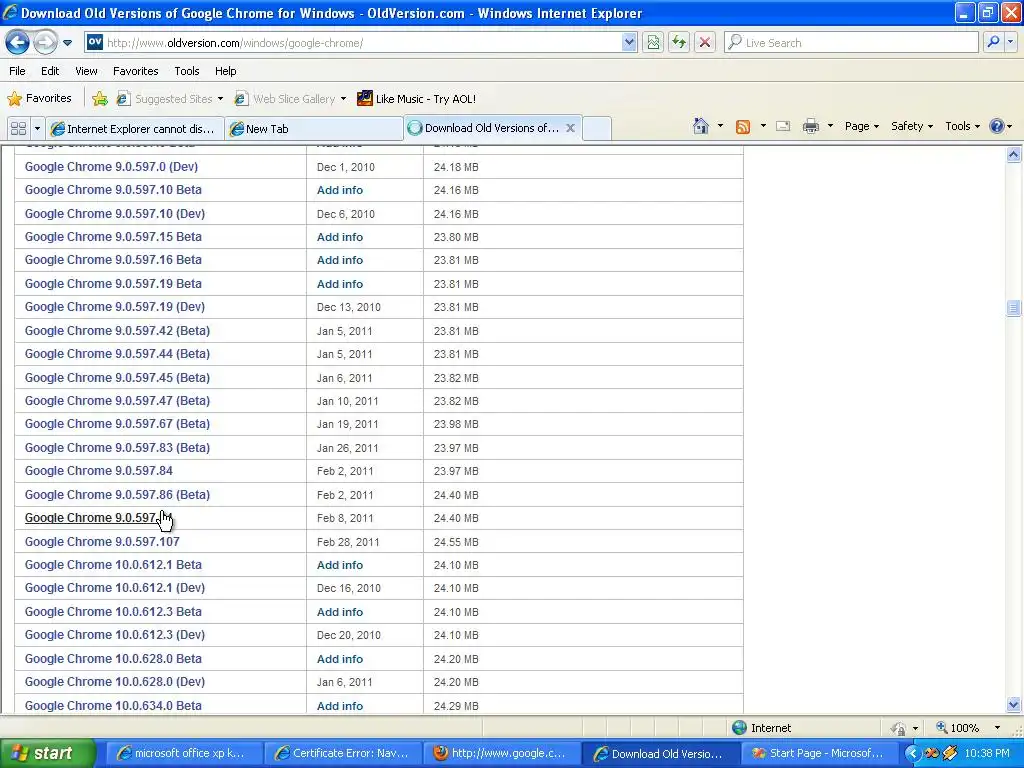
Task: Open the View menu
Action: pos(86,71)
